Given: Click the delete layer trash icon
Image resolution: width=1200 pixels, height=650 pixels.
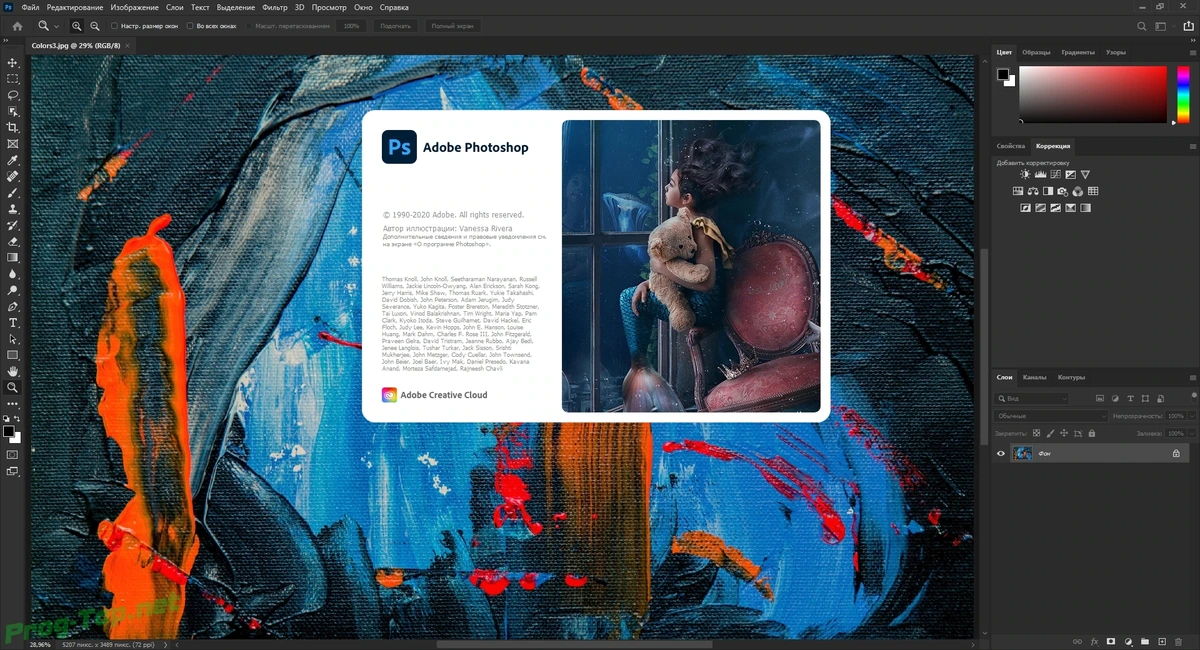Looking at the screenshot, I should click(1179, 641).
